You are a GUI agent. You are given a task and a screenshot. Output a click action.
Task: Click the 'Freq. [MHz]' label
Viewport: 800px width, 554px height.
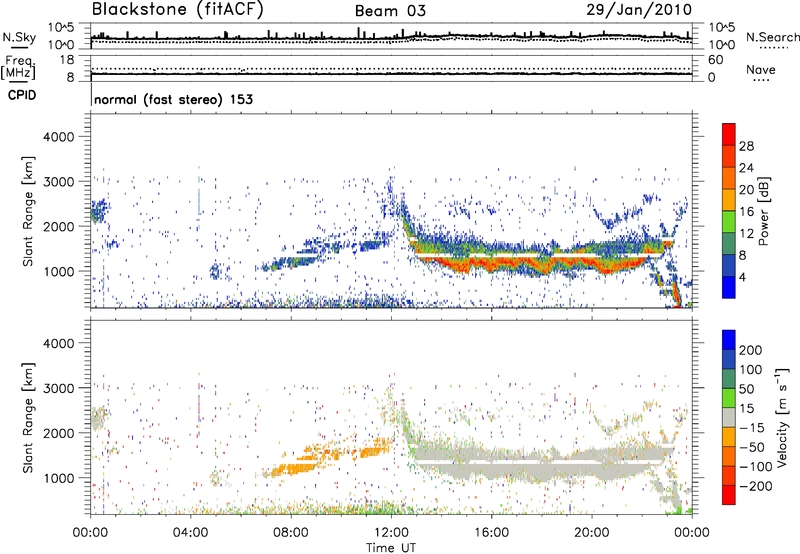(19, 67)
